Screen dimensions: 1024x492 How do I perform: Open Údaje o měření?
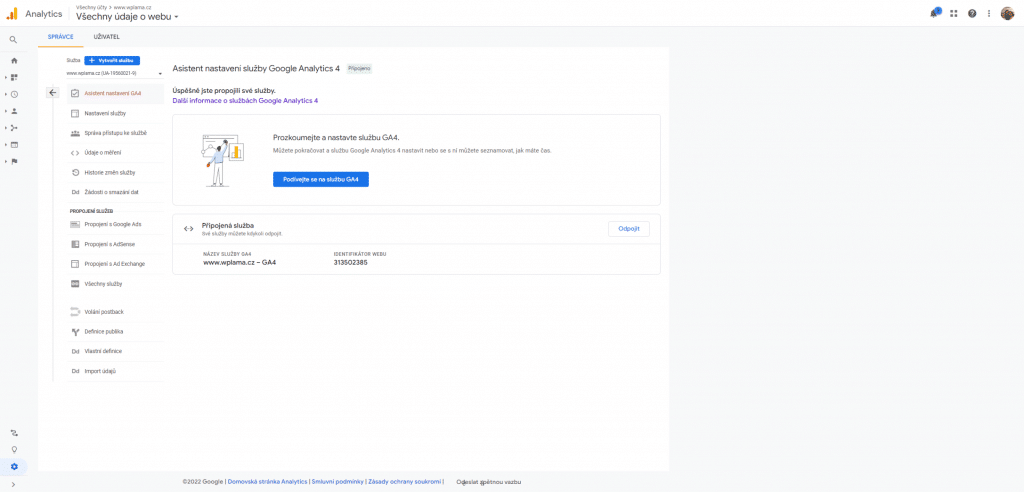[116, 153]
